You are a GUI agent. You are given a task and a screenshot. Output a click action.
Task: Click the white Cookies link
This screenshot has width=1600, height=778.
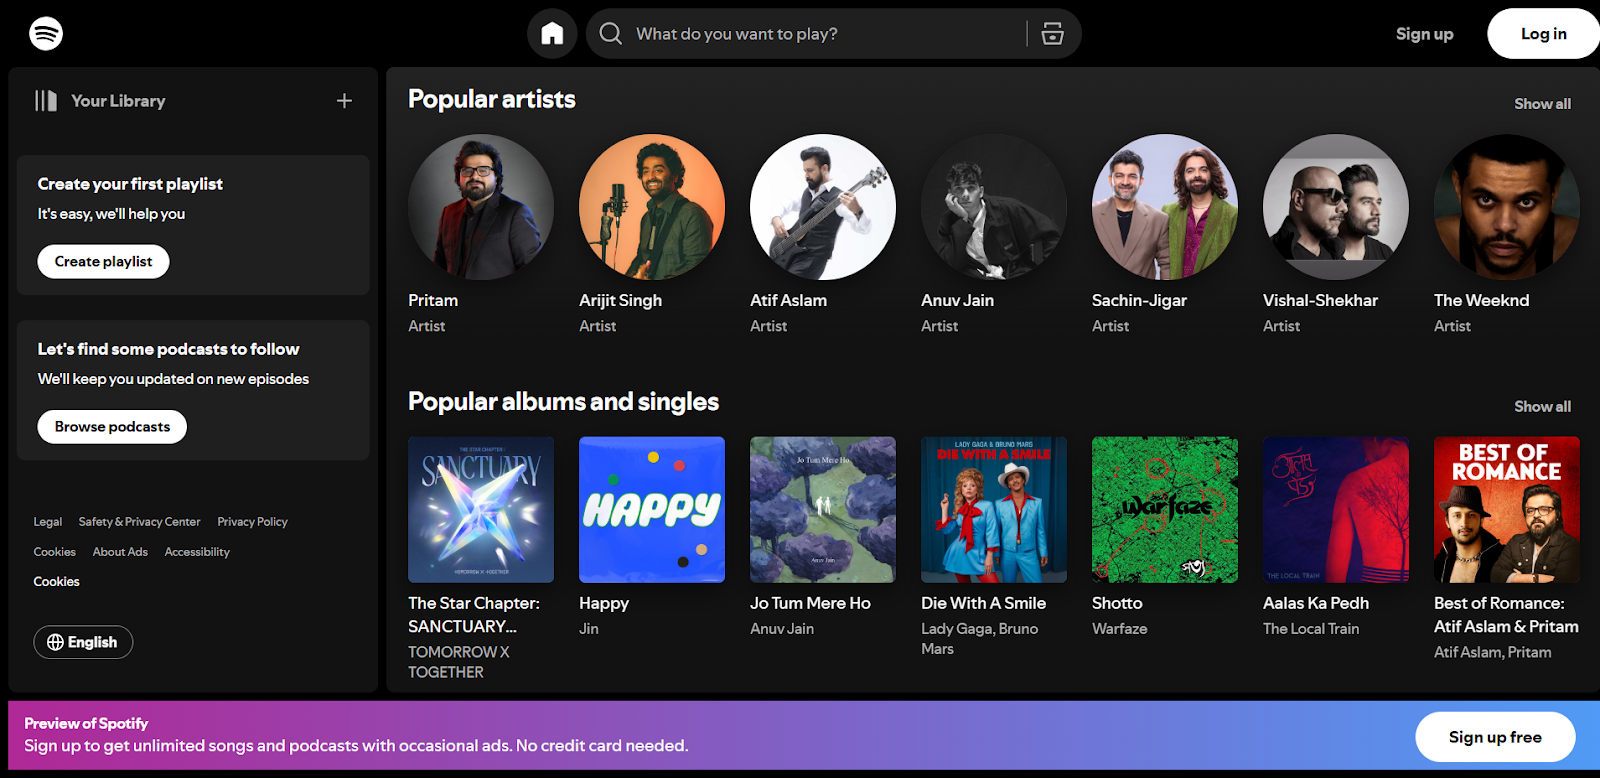coord(56,582)
